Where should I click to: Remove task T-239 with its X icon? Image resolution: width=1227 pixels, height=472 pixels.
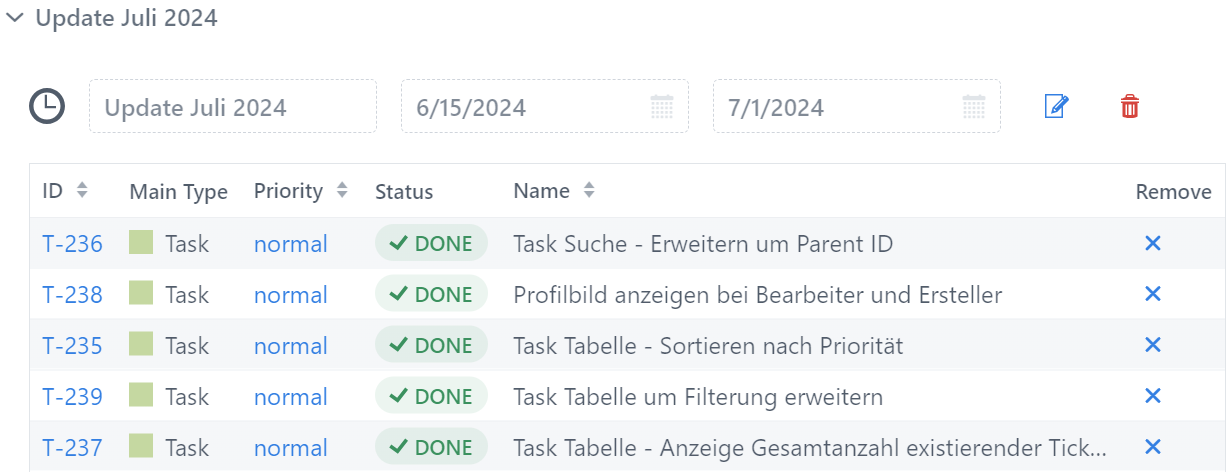click(1152, 396)
